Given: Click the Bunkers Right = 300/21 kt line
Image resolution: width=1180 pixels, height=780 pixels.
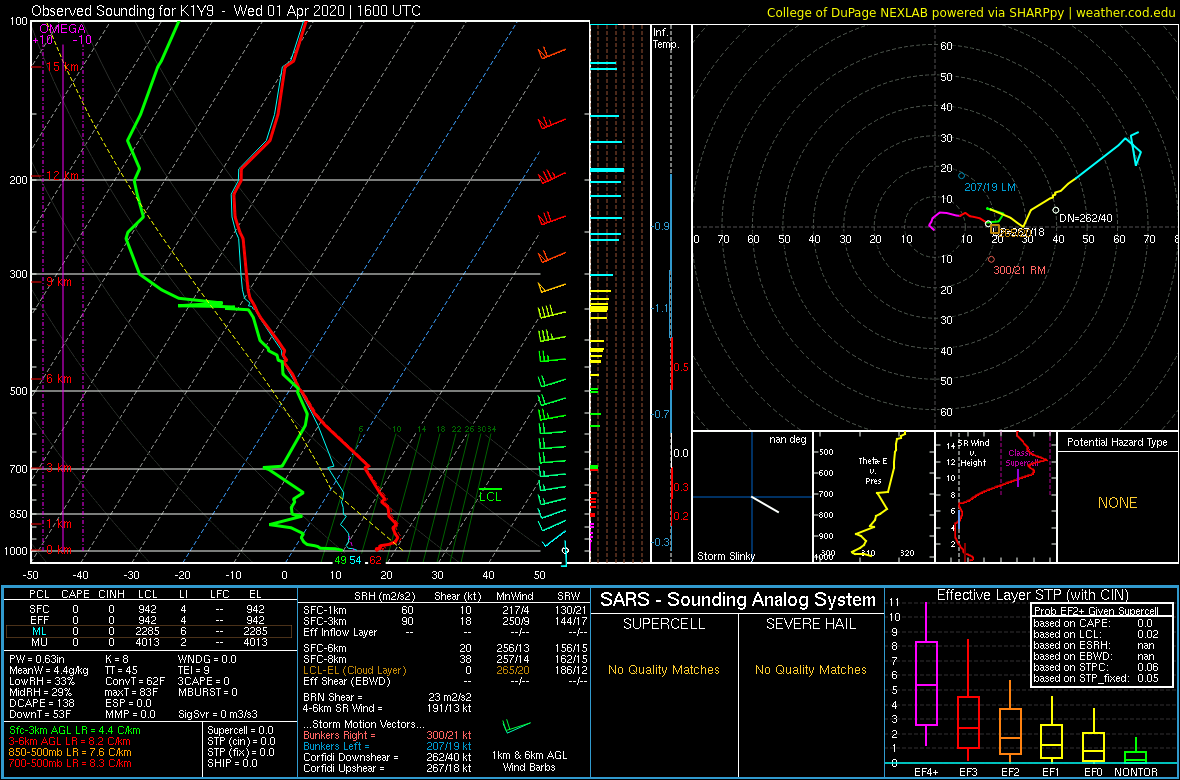Looking at the screenshot, I should point(387,736).
